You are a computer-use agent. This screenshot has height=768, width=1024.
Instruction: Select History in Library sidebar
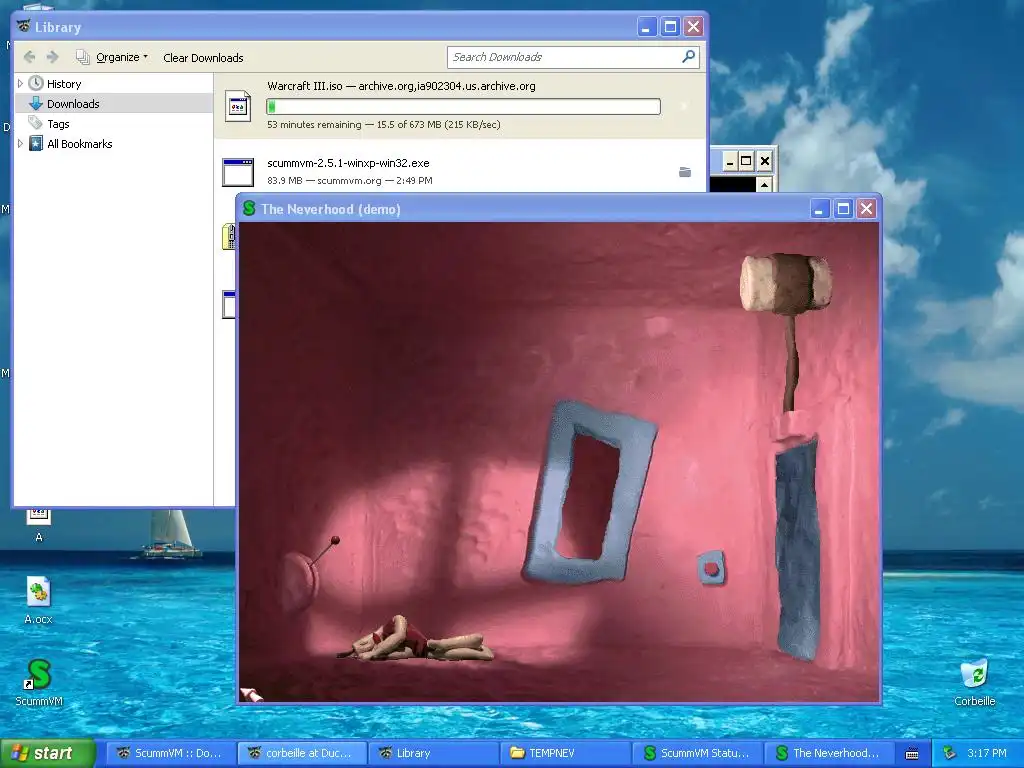[64, 84]
